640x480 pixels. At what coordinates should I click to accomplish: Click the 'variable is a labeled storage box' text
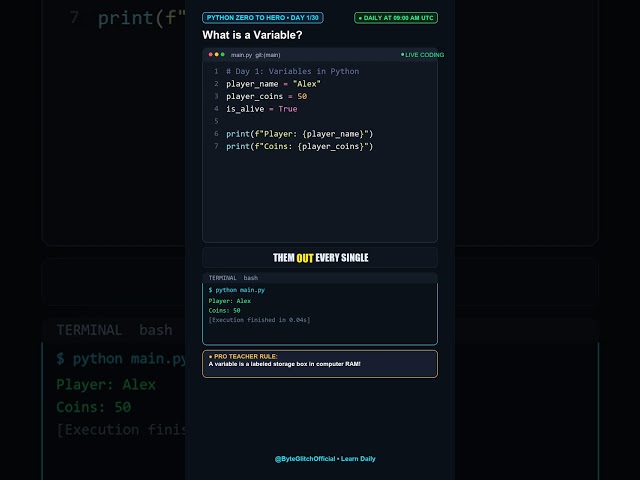coord(284,364)
